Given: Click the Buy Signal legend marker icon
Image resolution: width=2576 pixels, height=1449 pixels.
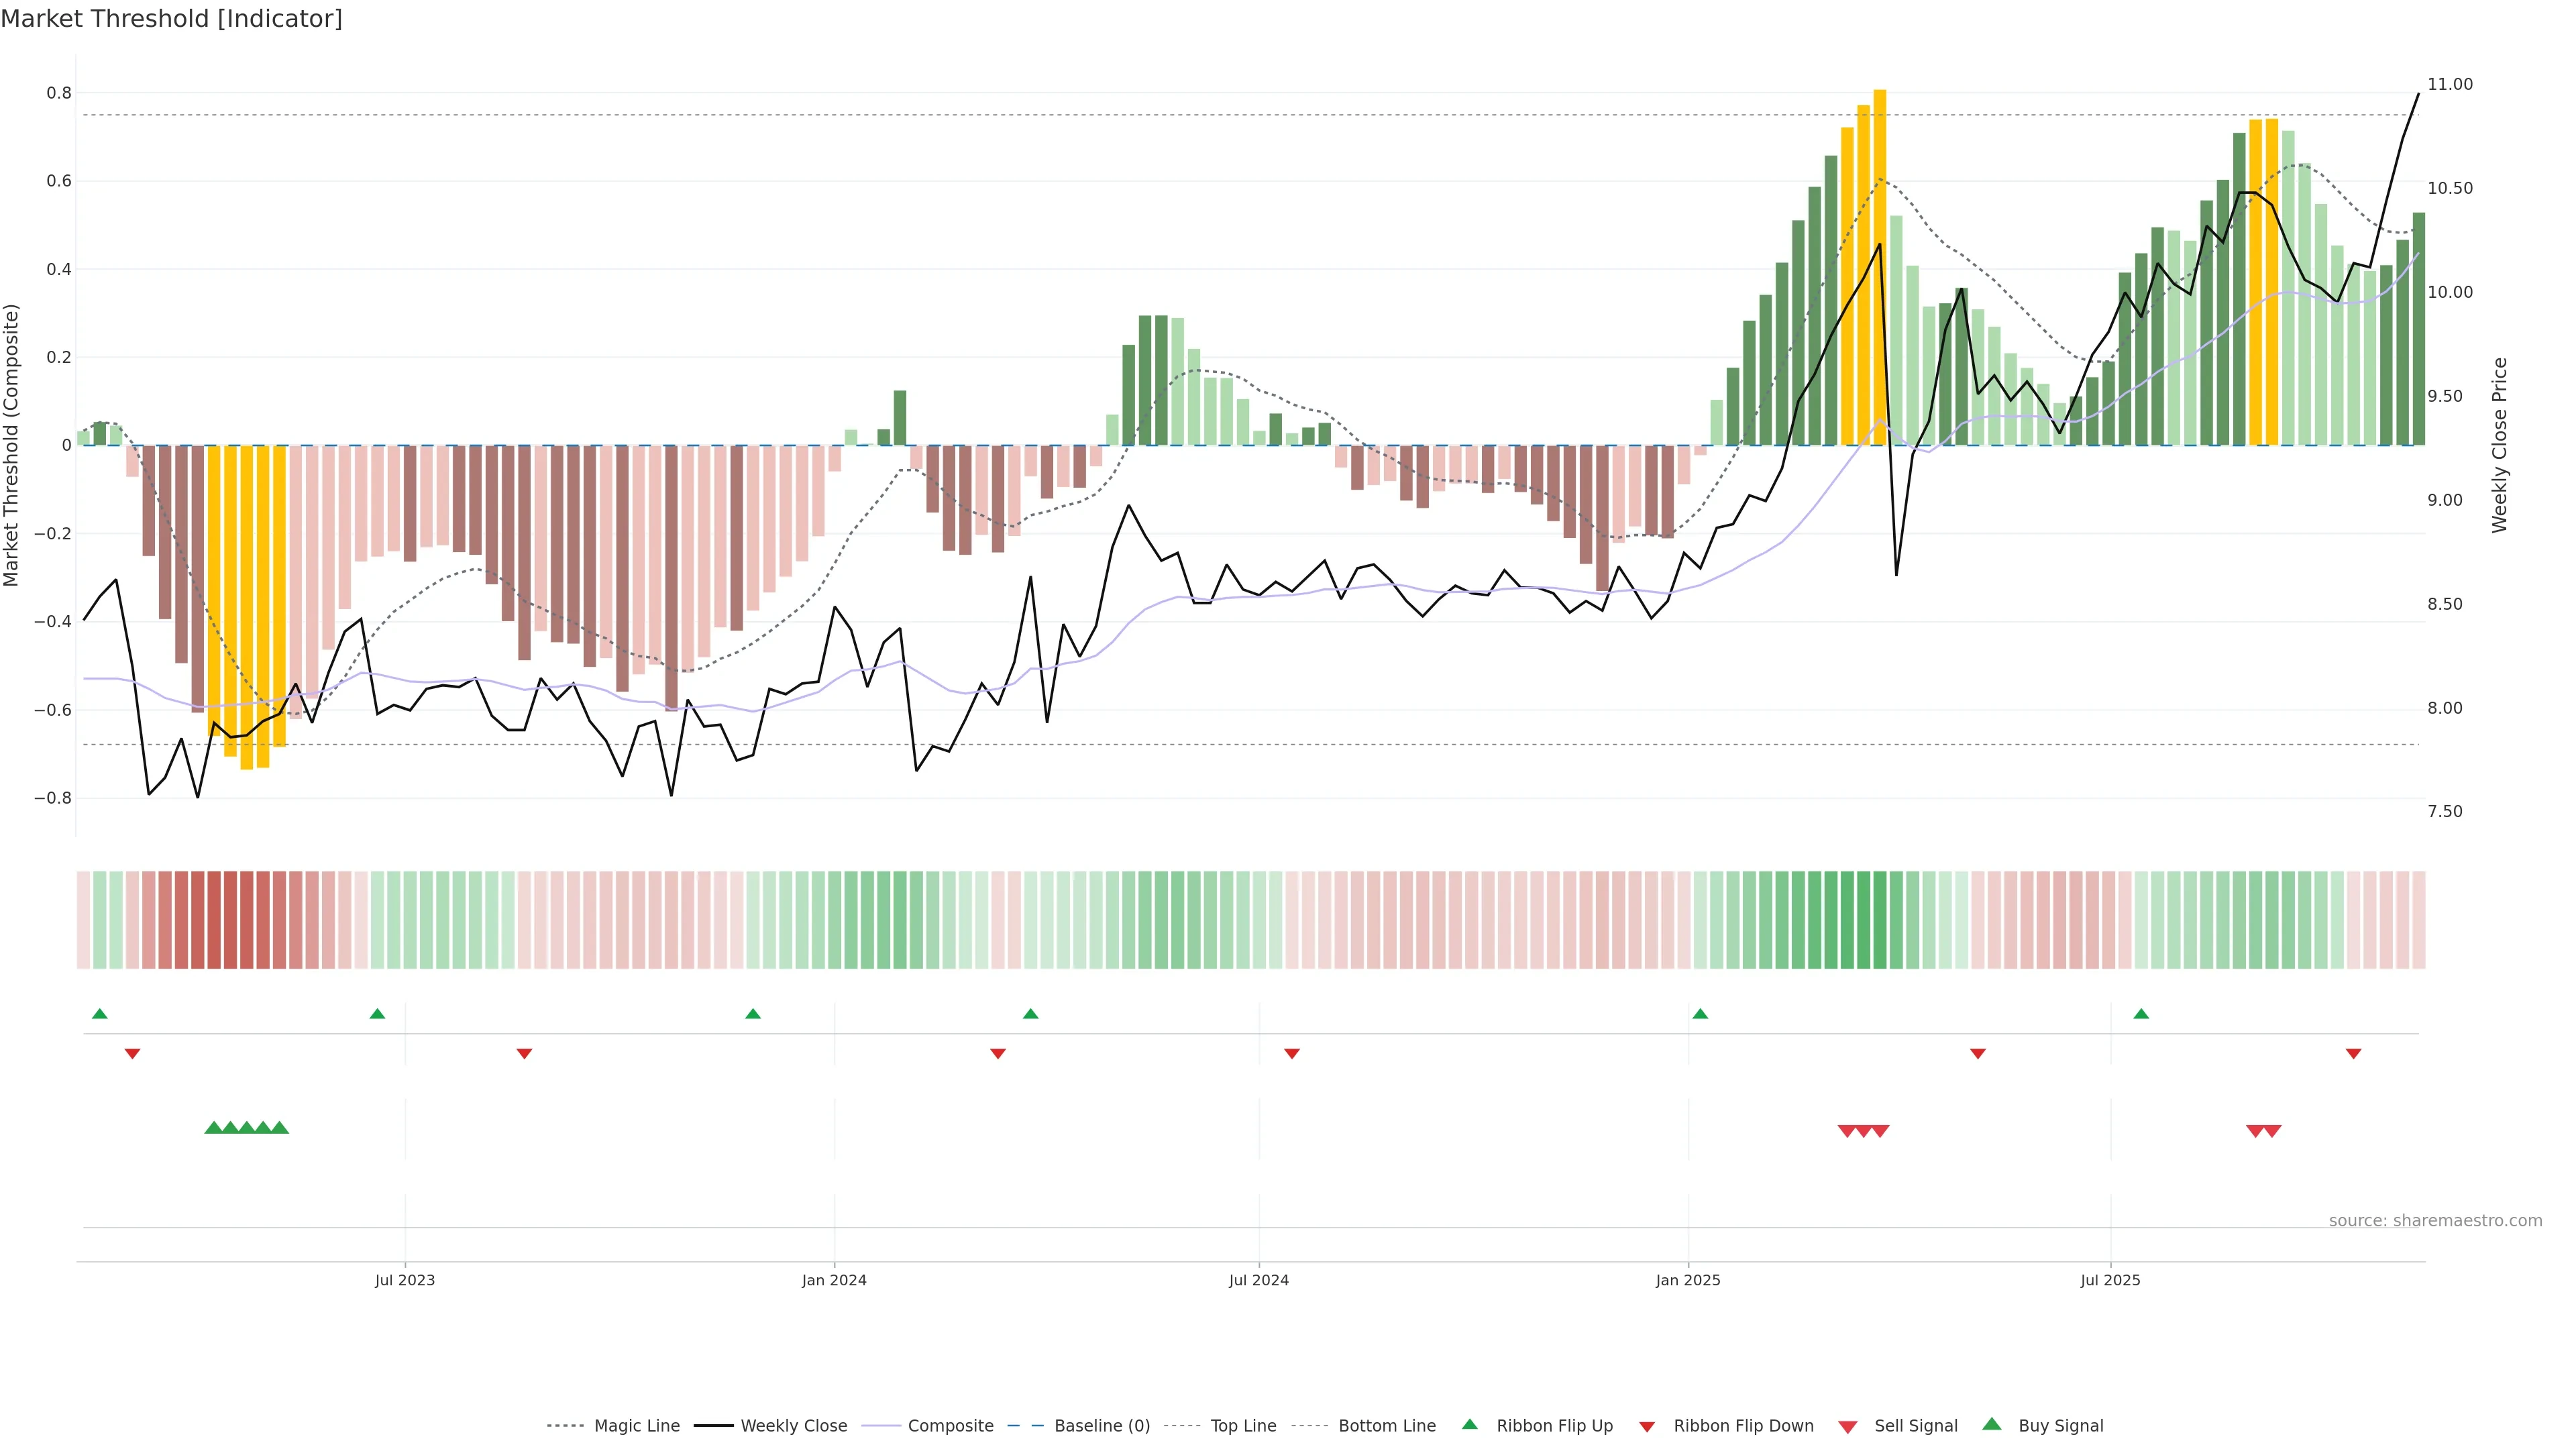Looking at the screenshot, I should pos(1992,1424).
